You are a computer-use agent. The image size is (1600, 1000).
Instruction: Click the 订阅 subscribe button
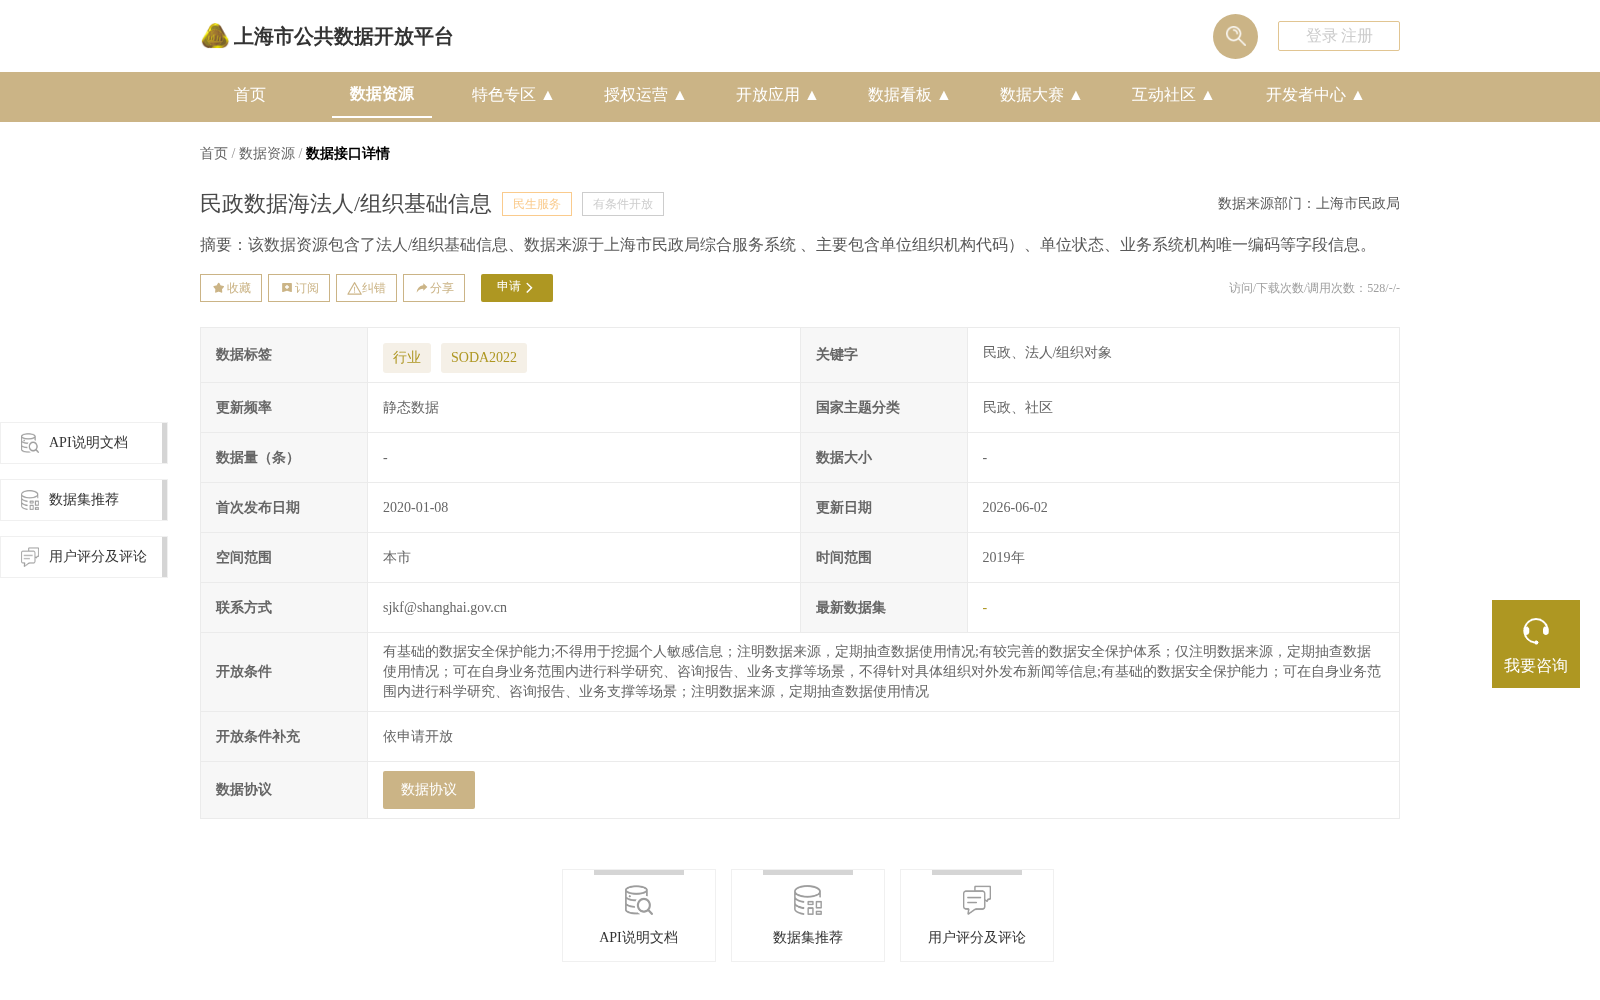pos(299,288)
